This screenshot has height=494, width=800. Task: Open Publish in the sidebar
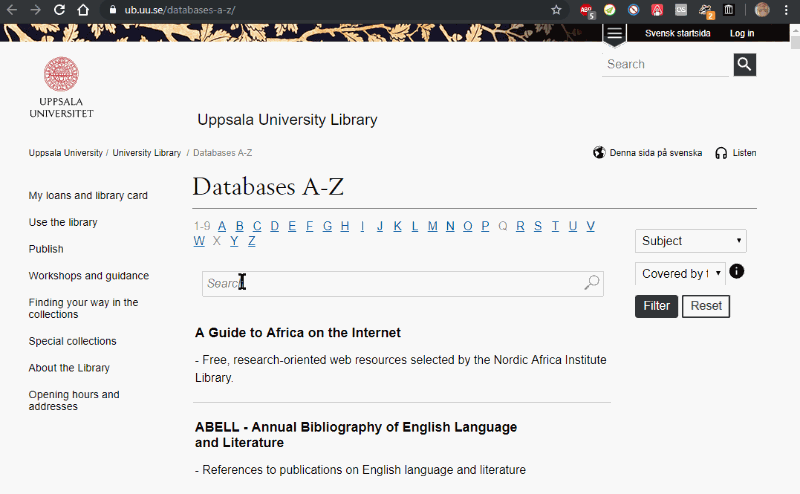[46, 249]
